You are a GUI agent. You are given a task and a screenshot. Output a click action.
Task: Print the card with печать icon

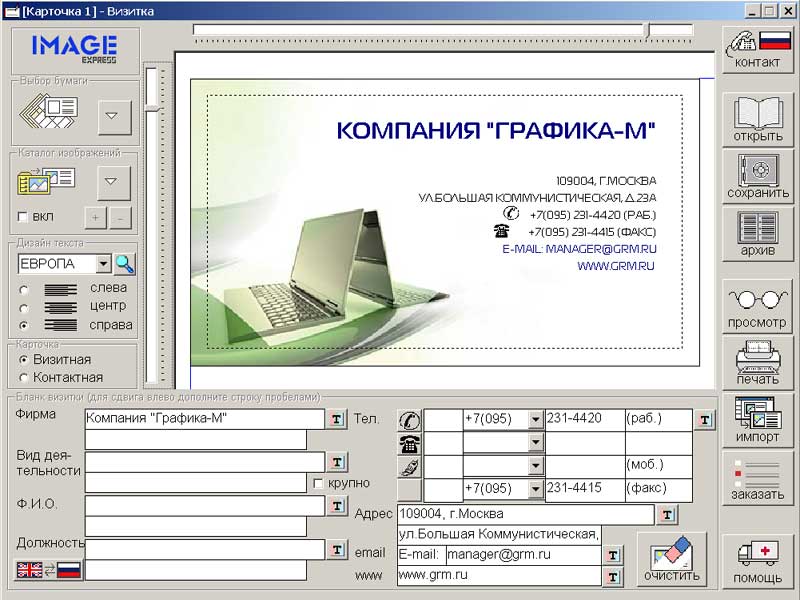pos(758,362)
